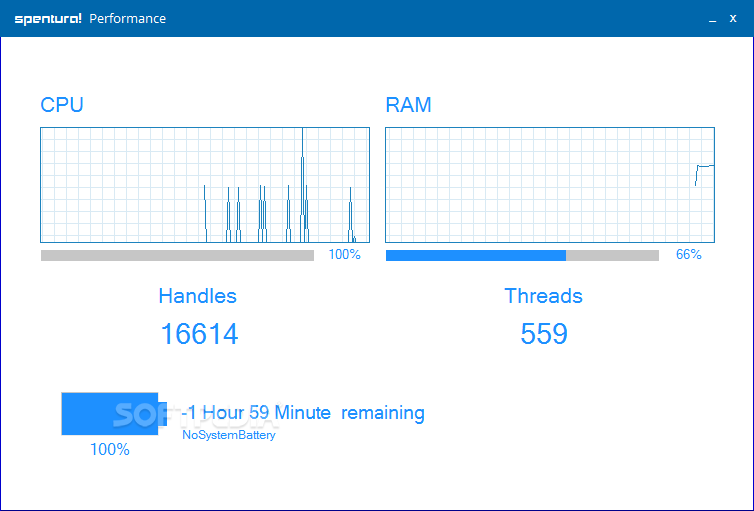The width and height of the screenshot is (754, 511).
Task: Click the CPU 100% value
Action: pos(344,254)
